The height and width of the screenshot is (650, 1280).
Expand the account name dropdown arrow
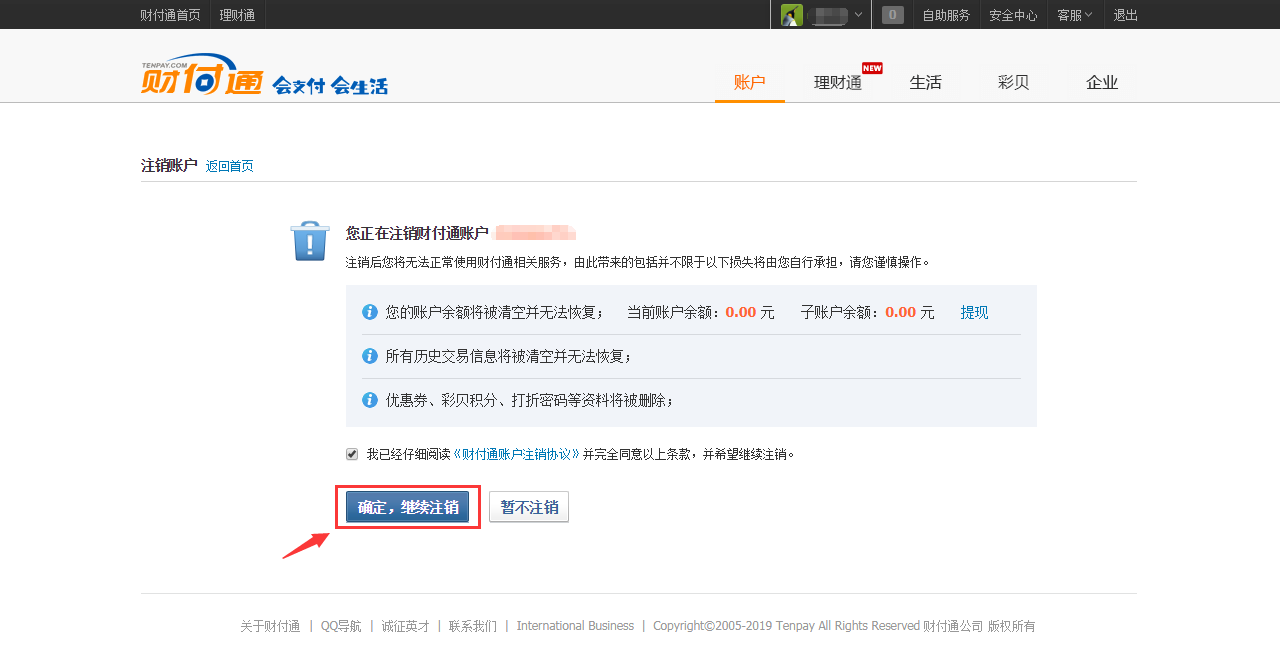(x=858, y=15)
